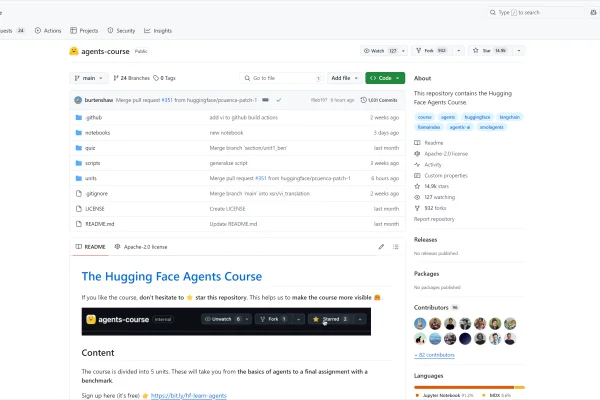Open the Security tab

tap(121, 31)
